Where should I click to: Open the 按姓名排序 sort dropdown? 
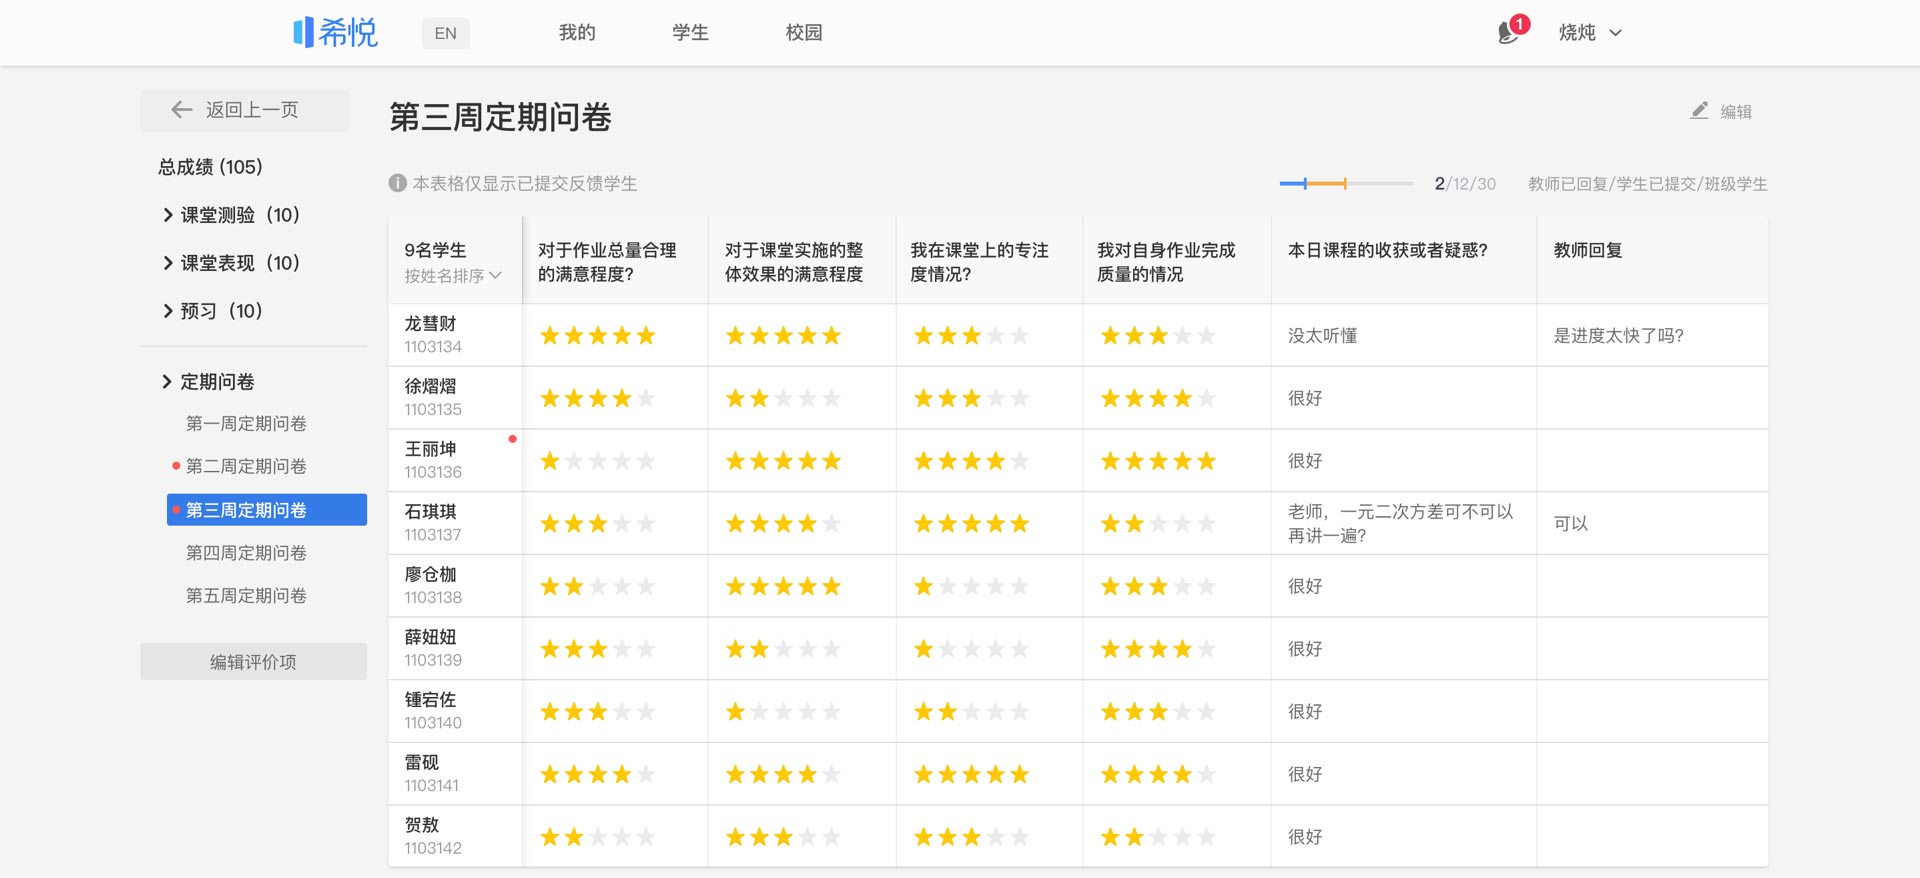click(x=452, y=276)
